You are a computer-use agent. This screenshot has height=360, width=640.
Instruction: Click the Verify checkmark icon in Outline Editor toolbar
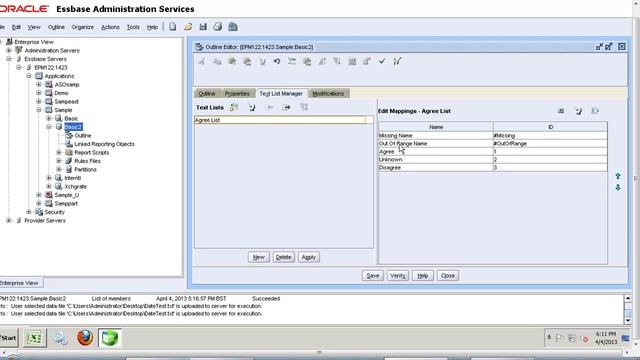382,61
